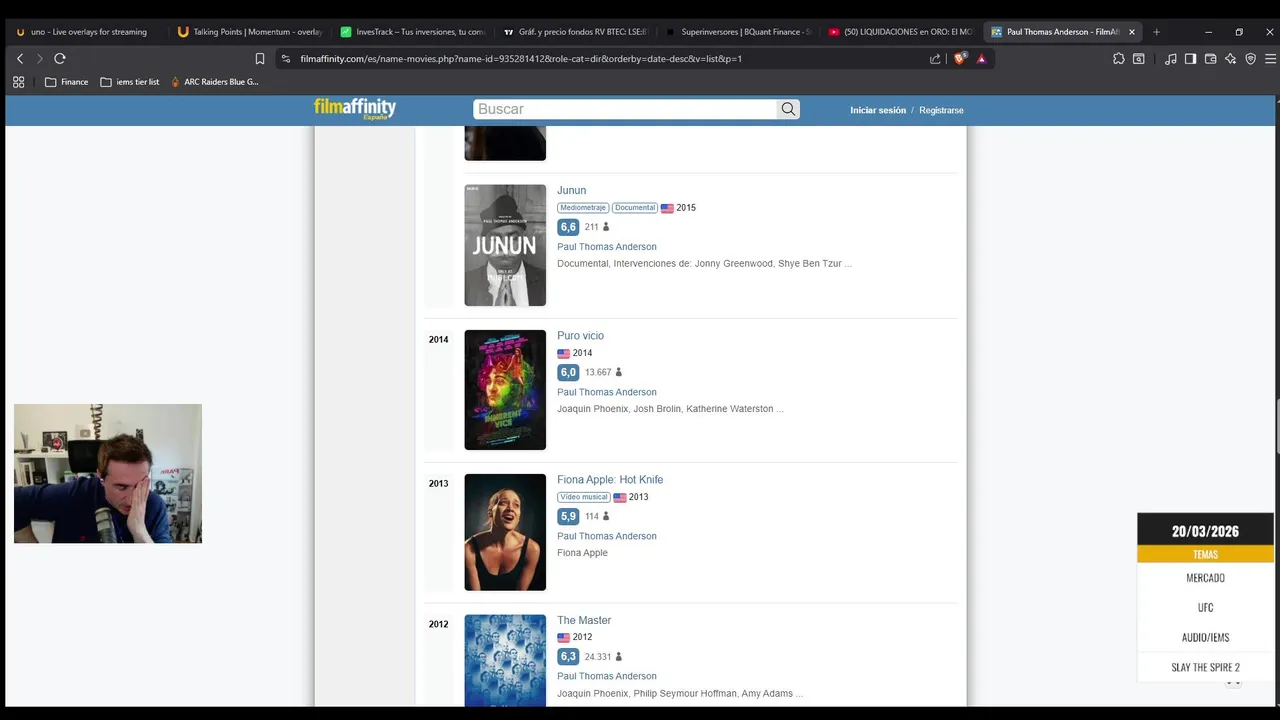Open the ARC Raiders Blue G... bookmark
Image resolution: width=1280 pixels, height=720 pixels.
click(214, 82)
